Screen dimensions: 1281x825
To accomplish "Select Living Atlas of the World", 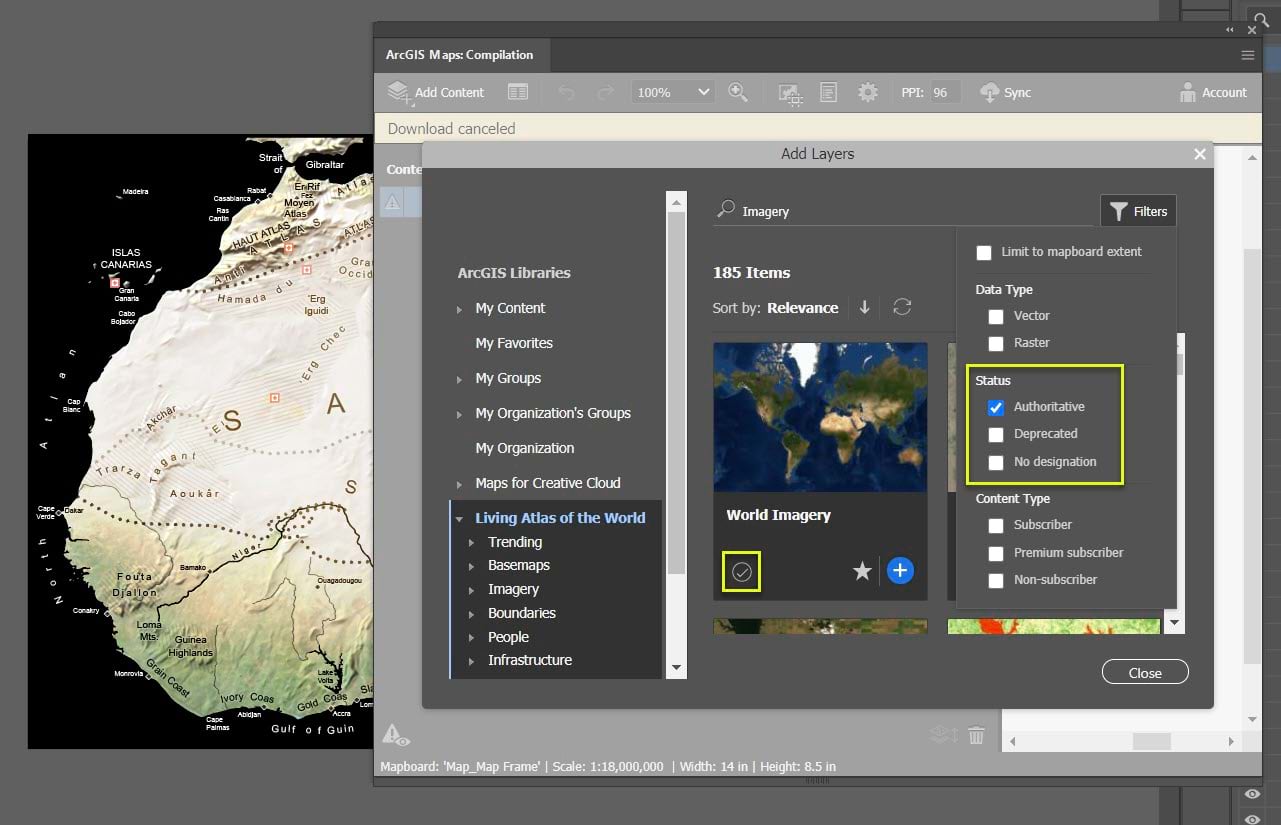I will [x=560, y=517].
